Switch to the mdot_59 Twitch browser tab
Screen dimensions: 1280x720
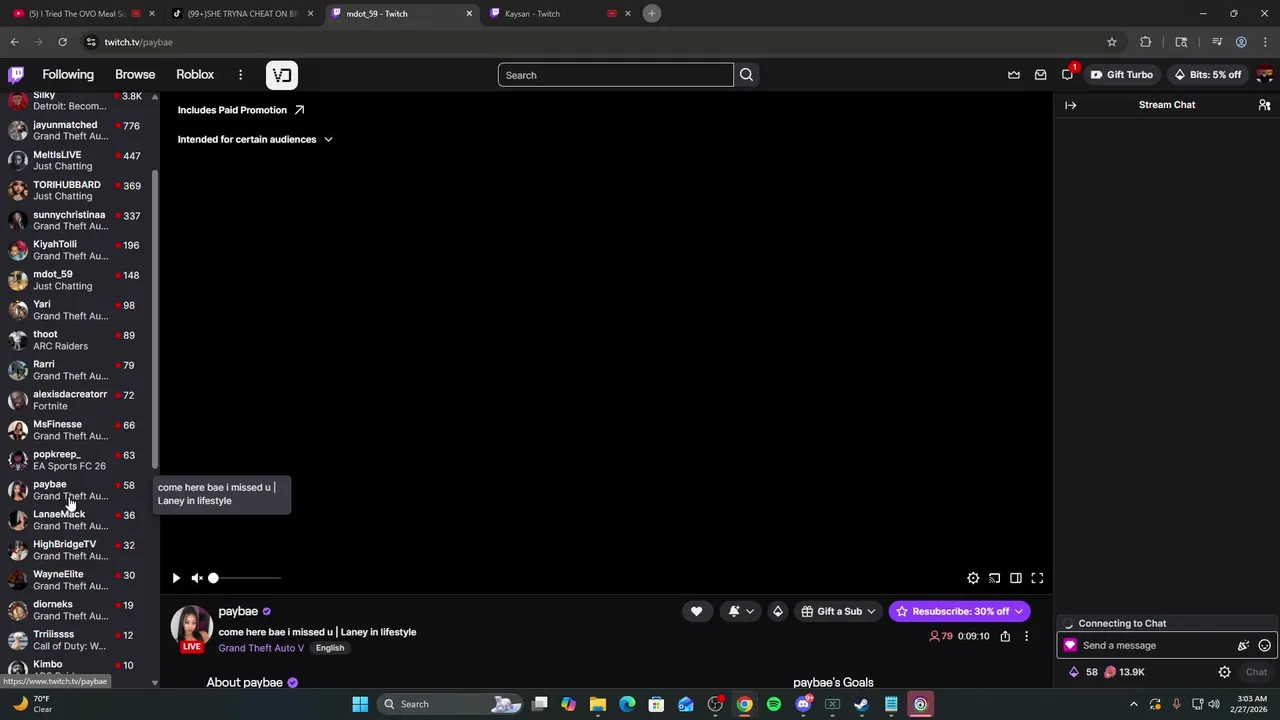pyautogui.click(x=400, y=13)
